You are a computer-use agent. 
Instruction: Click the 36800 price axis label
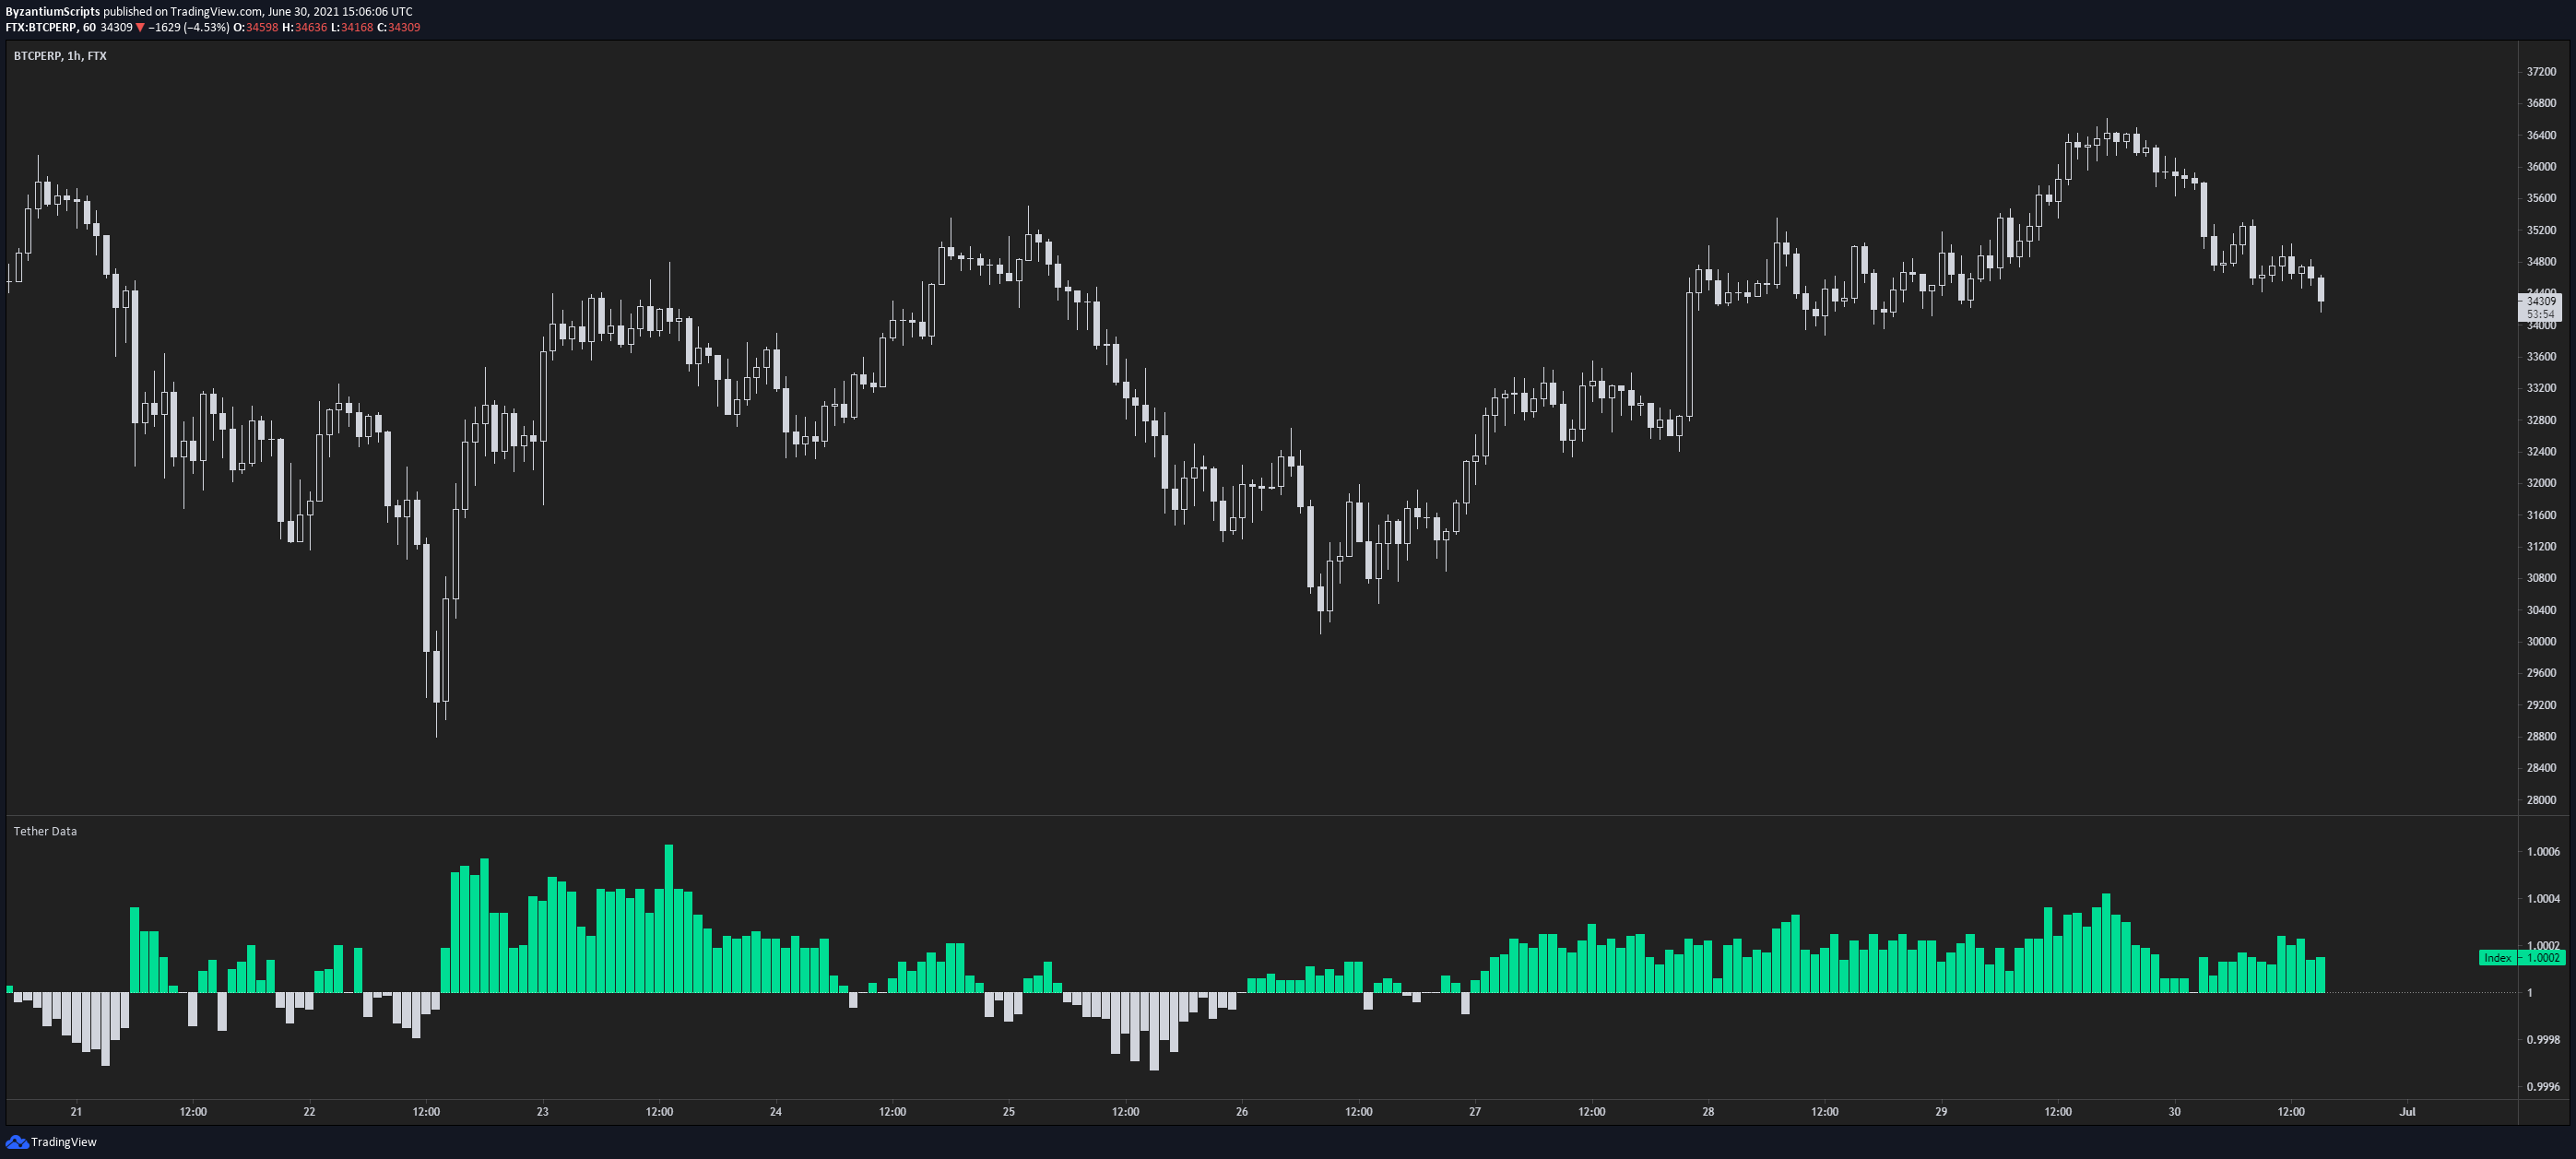coord(2541,103)
